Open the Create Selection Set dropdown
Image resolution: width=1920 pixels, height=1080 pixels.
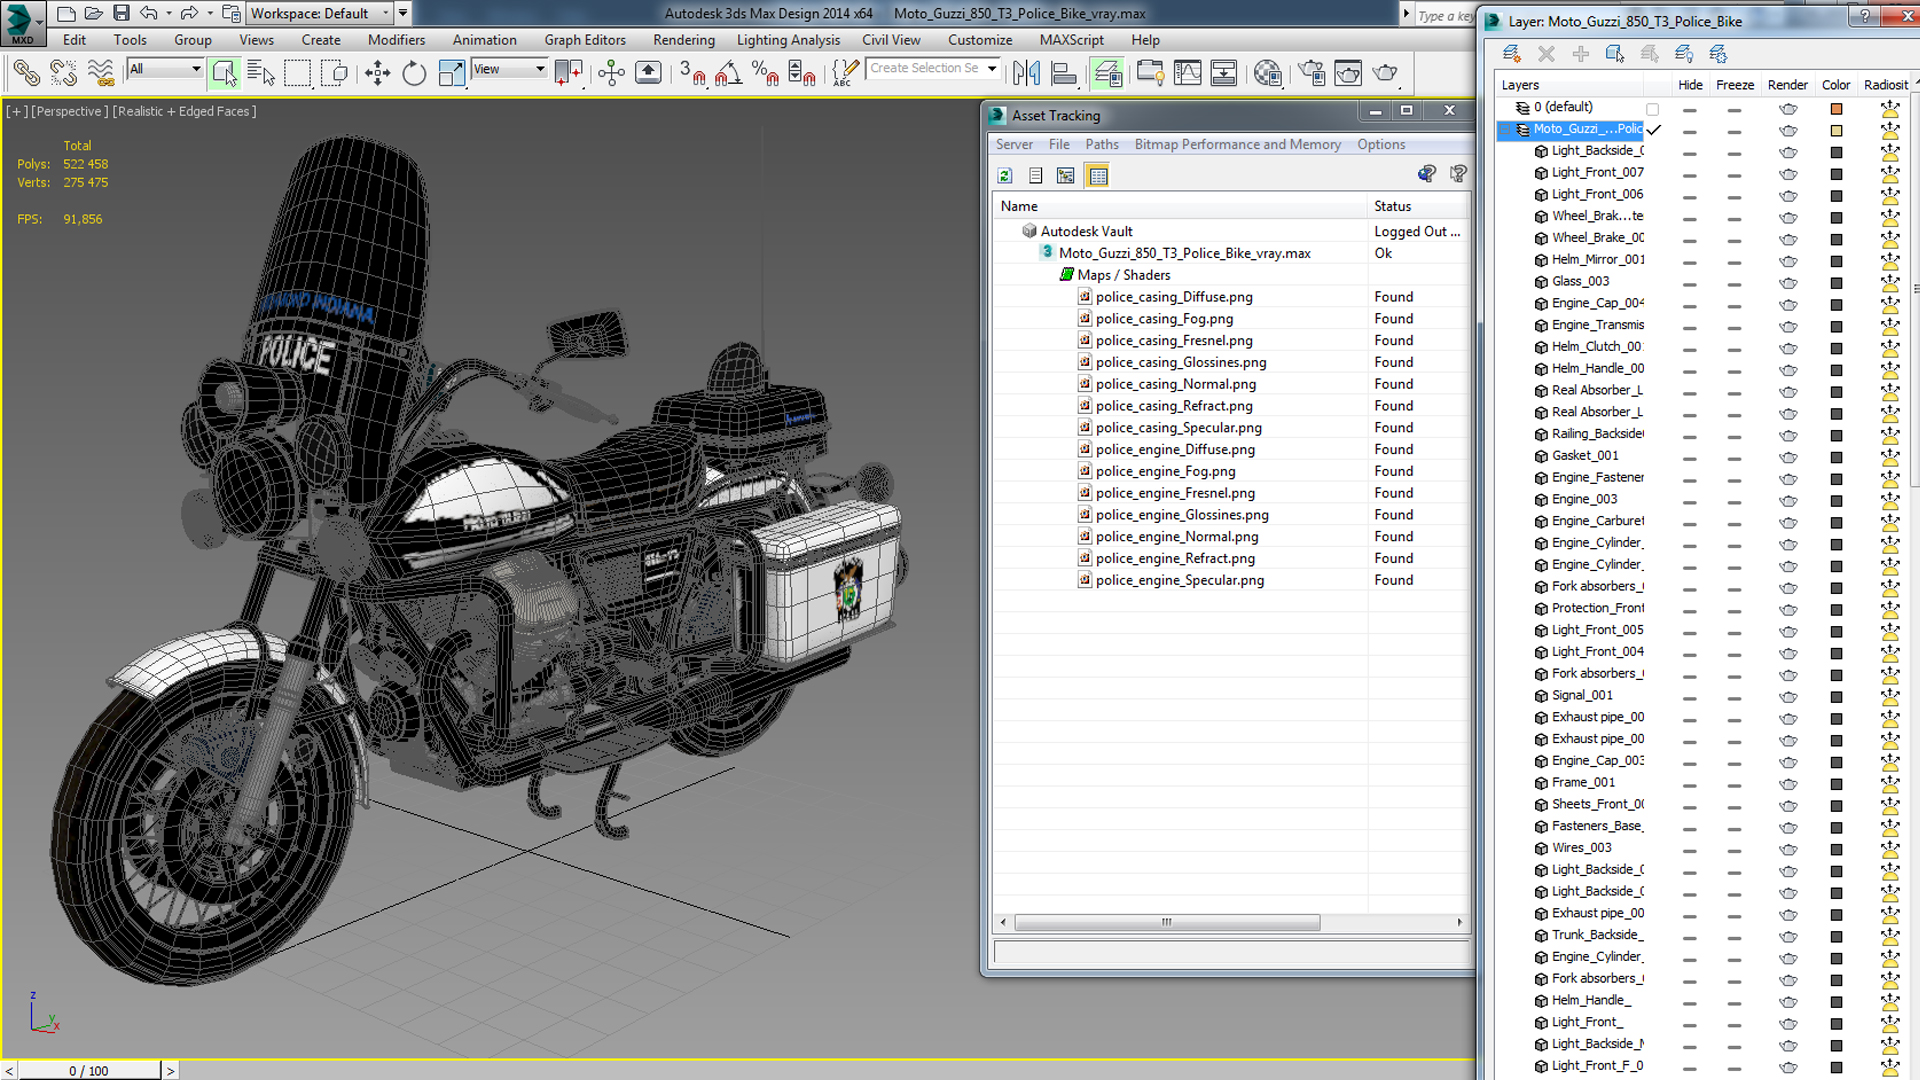(992, 68)
